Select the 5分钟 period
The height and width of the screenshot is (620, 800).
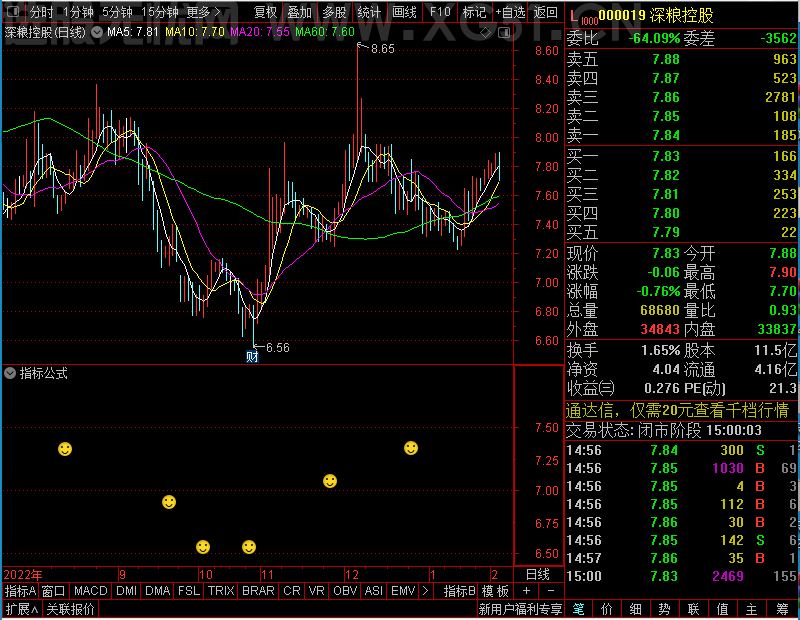pyautogui.click(x=117, y=12)
